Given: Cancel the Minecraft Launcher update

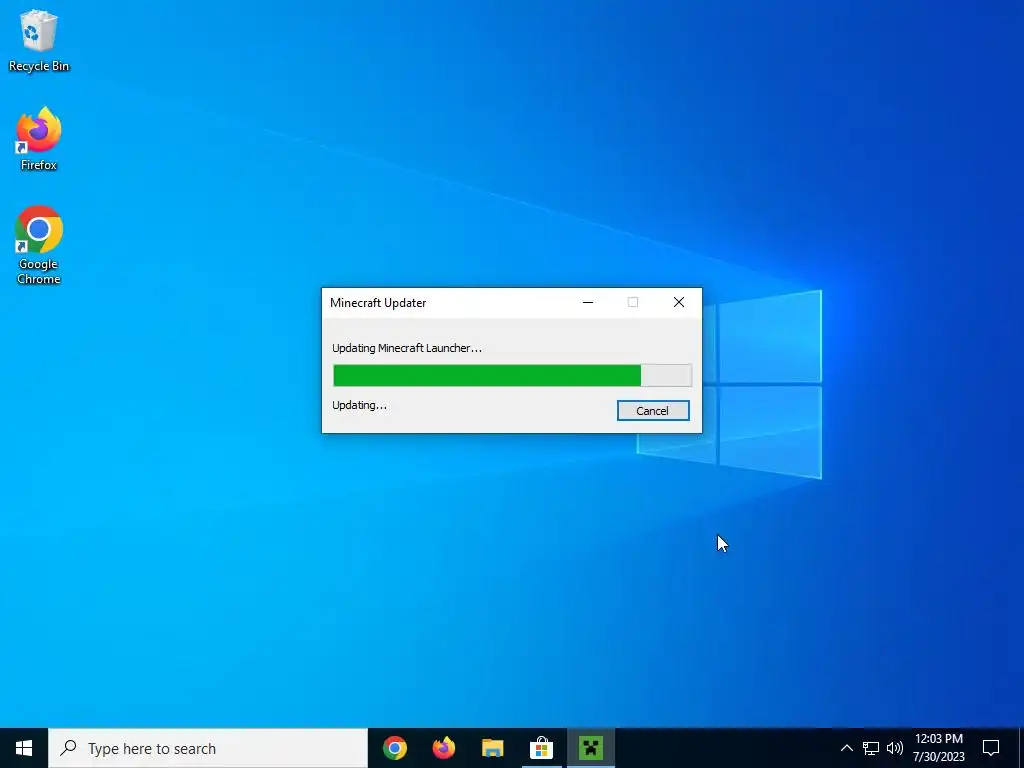Looking at the screenshot, I should [653, 411].
